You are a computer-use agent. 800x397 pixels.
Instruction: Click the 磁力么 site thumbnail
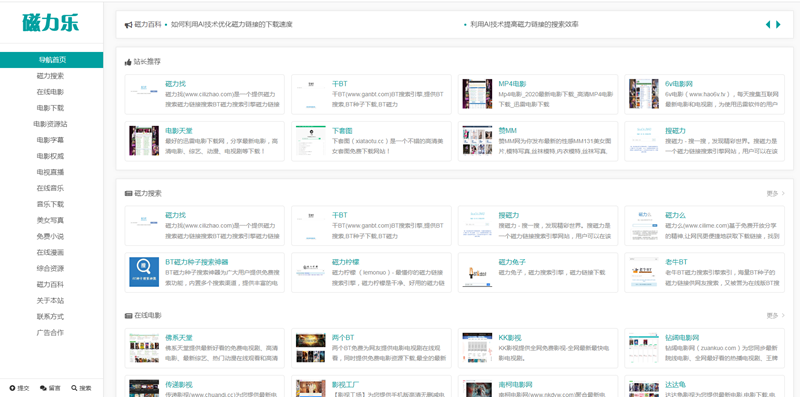pyautogui.click(x=644, y=226)
